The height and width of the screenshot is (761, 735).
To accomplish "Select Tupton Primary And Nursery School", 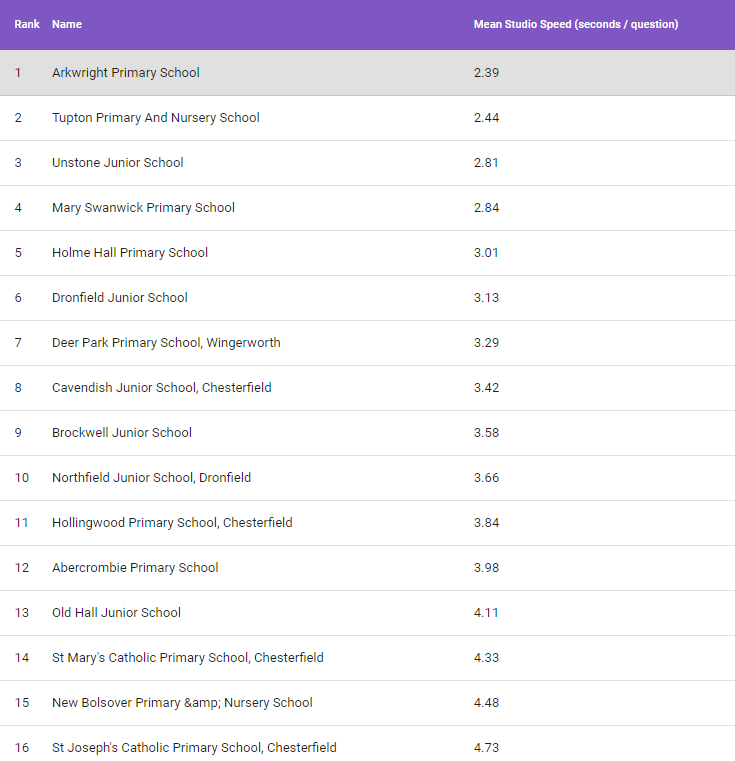I will tap(156, 118).
